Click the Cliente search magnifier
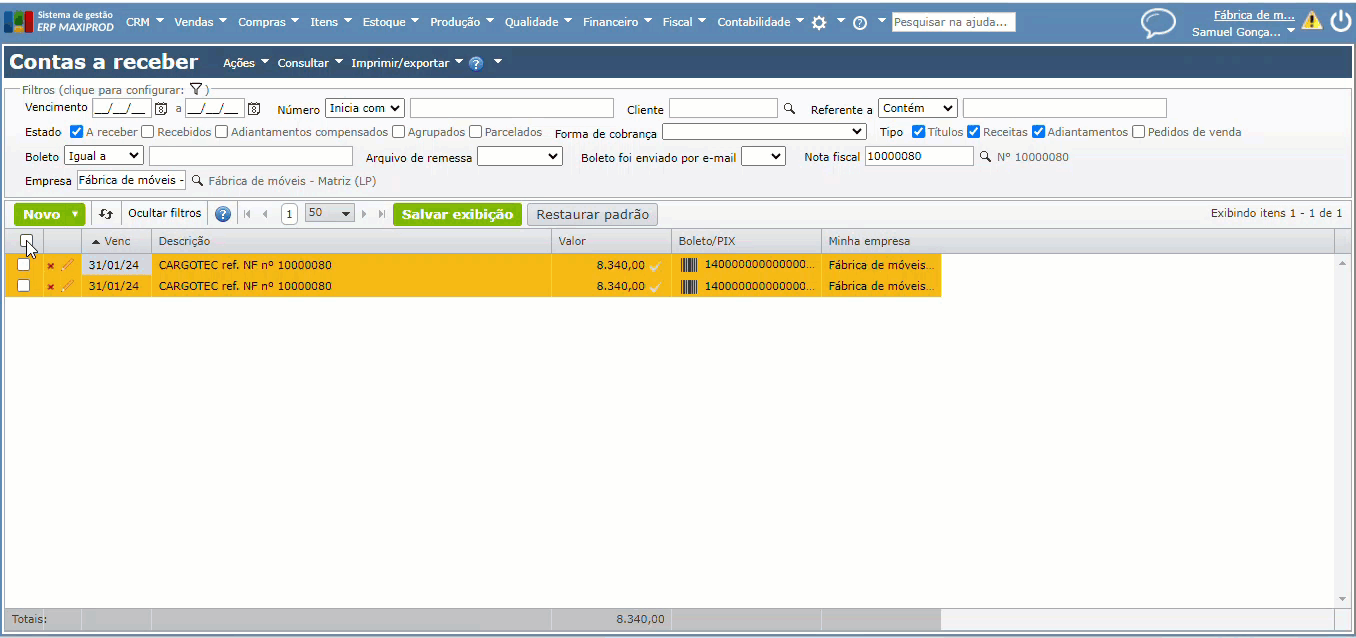Screen dimensions: 1356x638 (x=788, y=109)
